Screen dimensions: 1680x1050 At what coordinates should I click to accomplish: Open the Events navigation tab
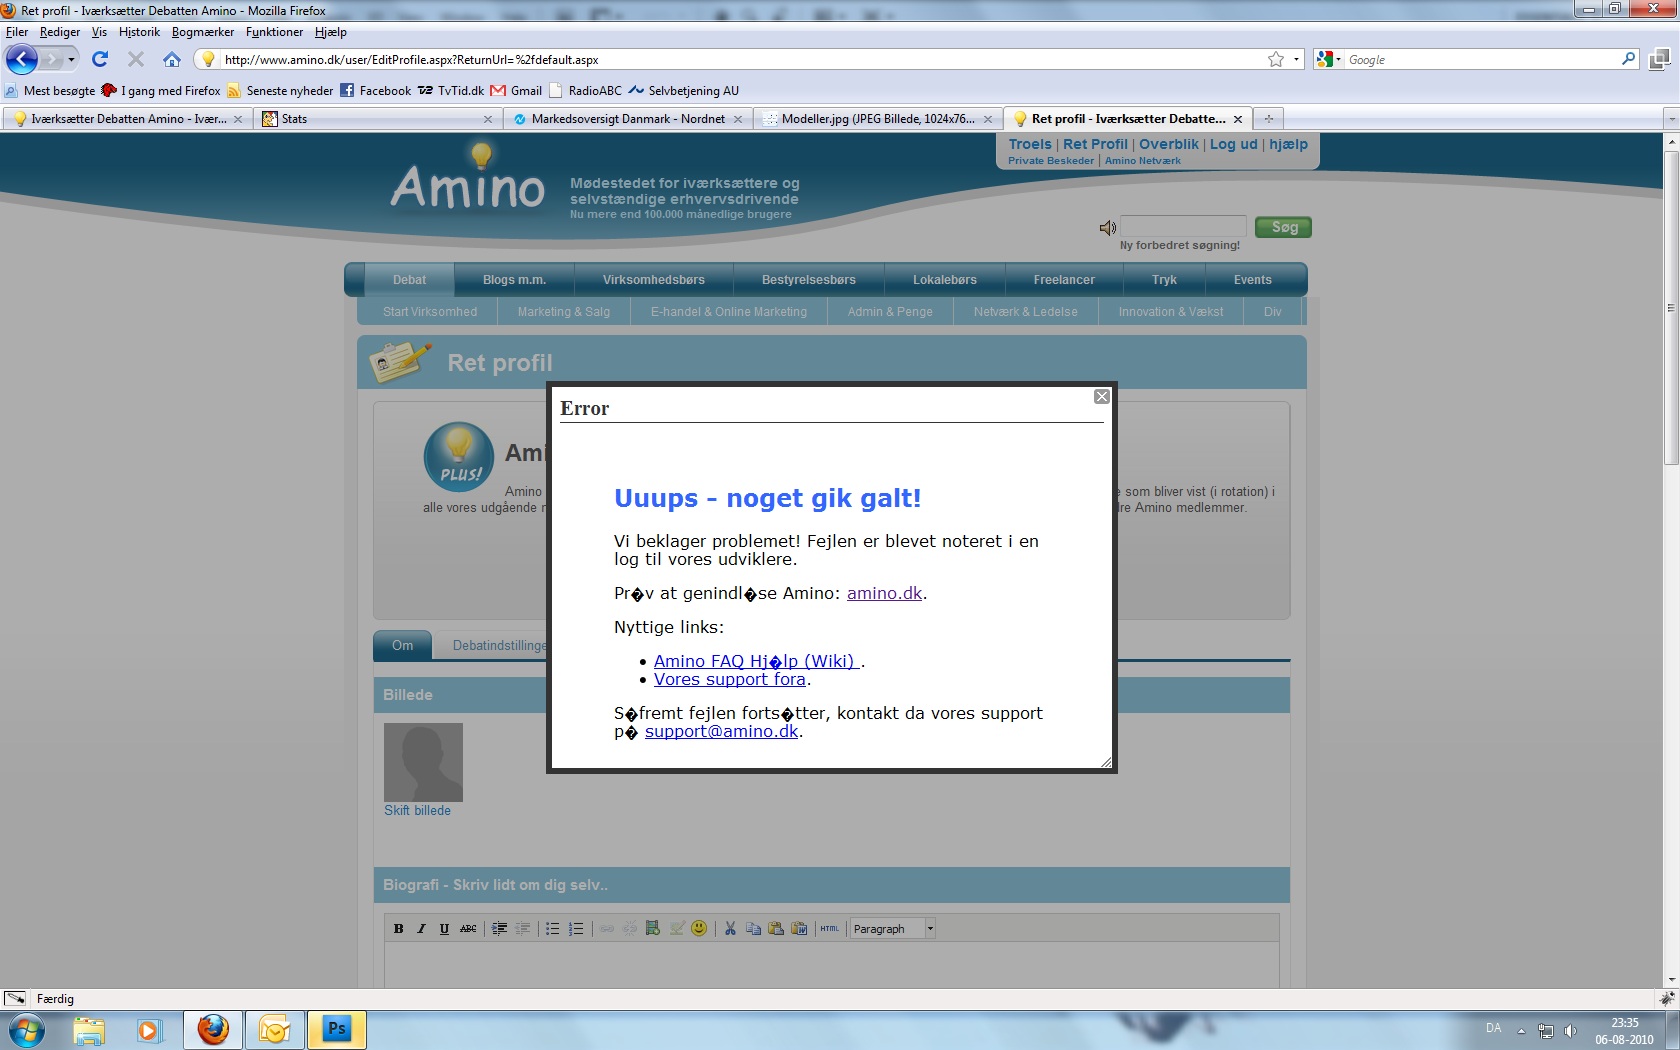click(x=1253, y=280)
